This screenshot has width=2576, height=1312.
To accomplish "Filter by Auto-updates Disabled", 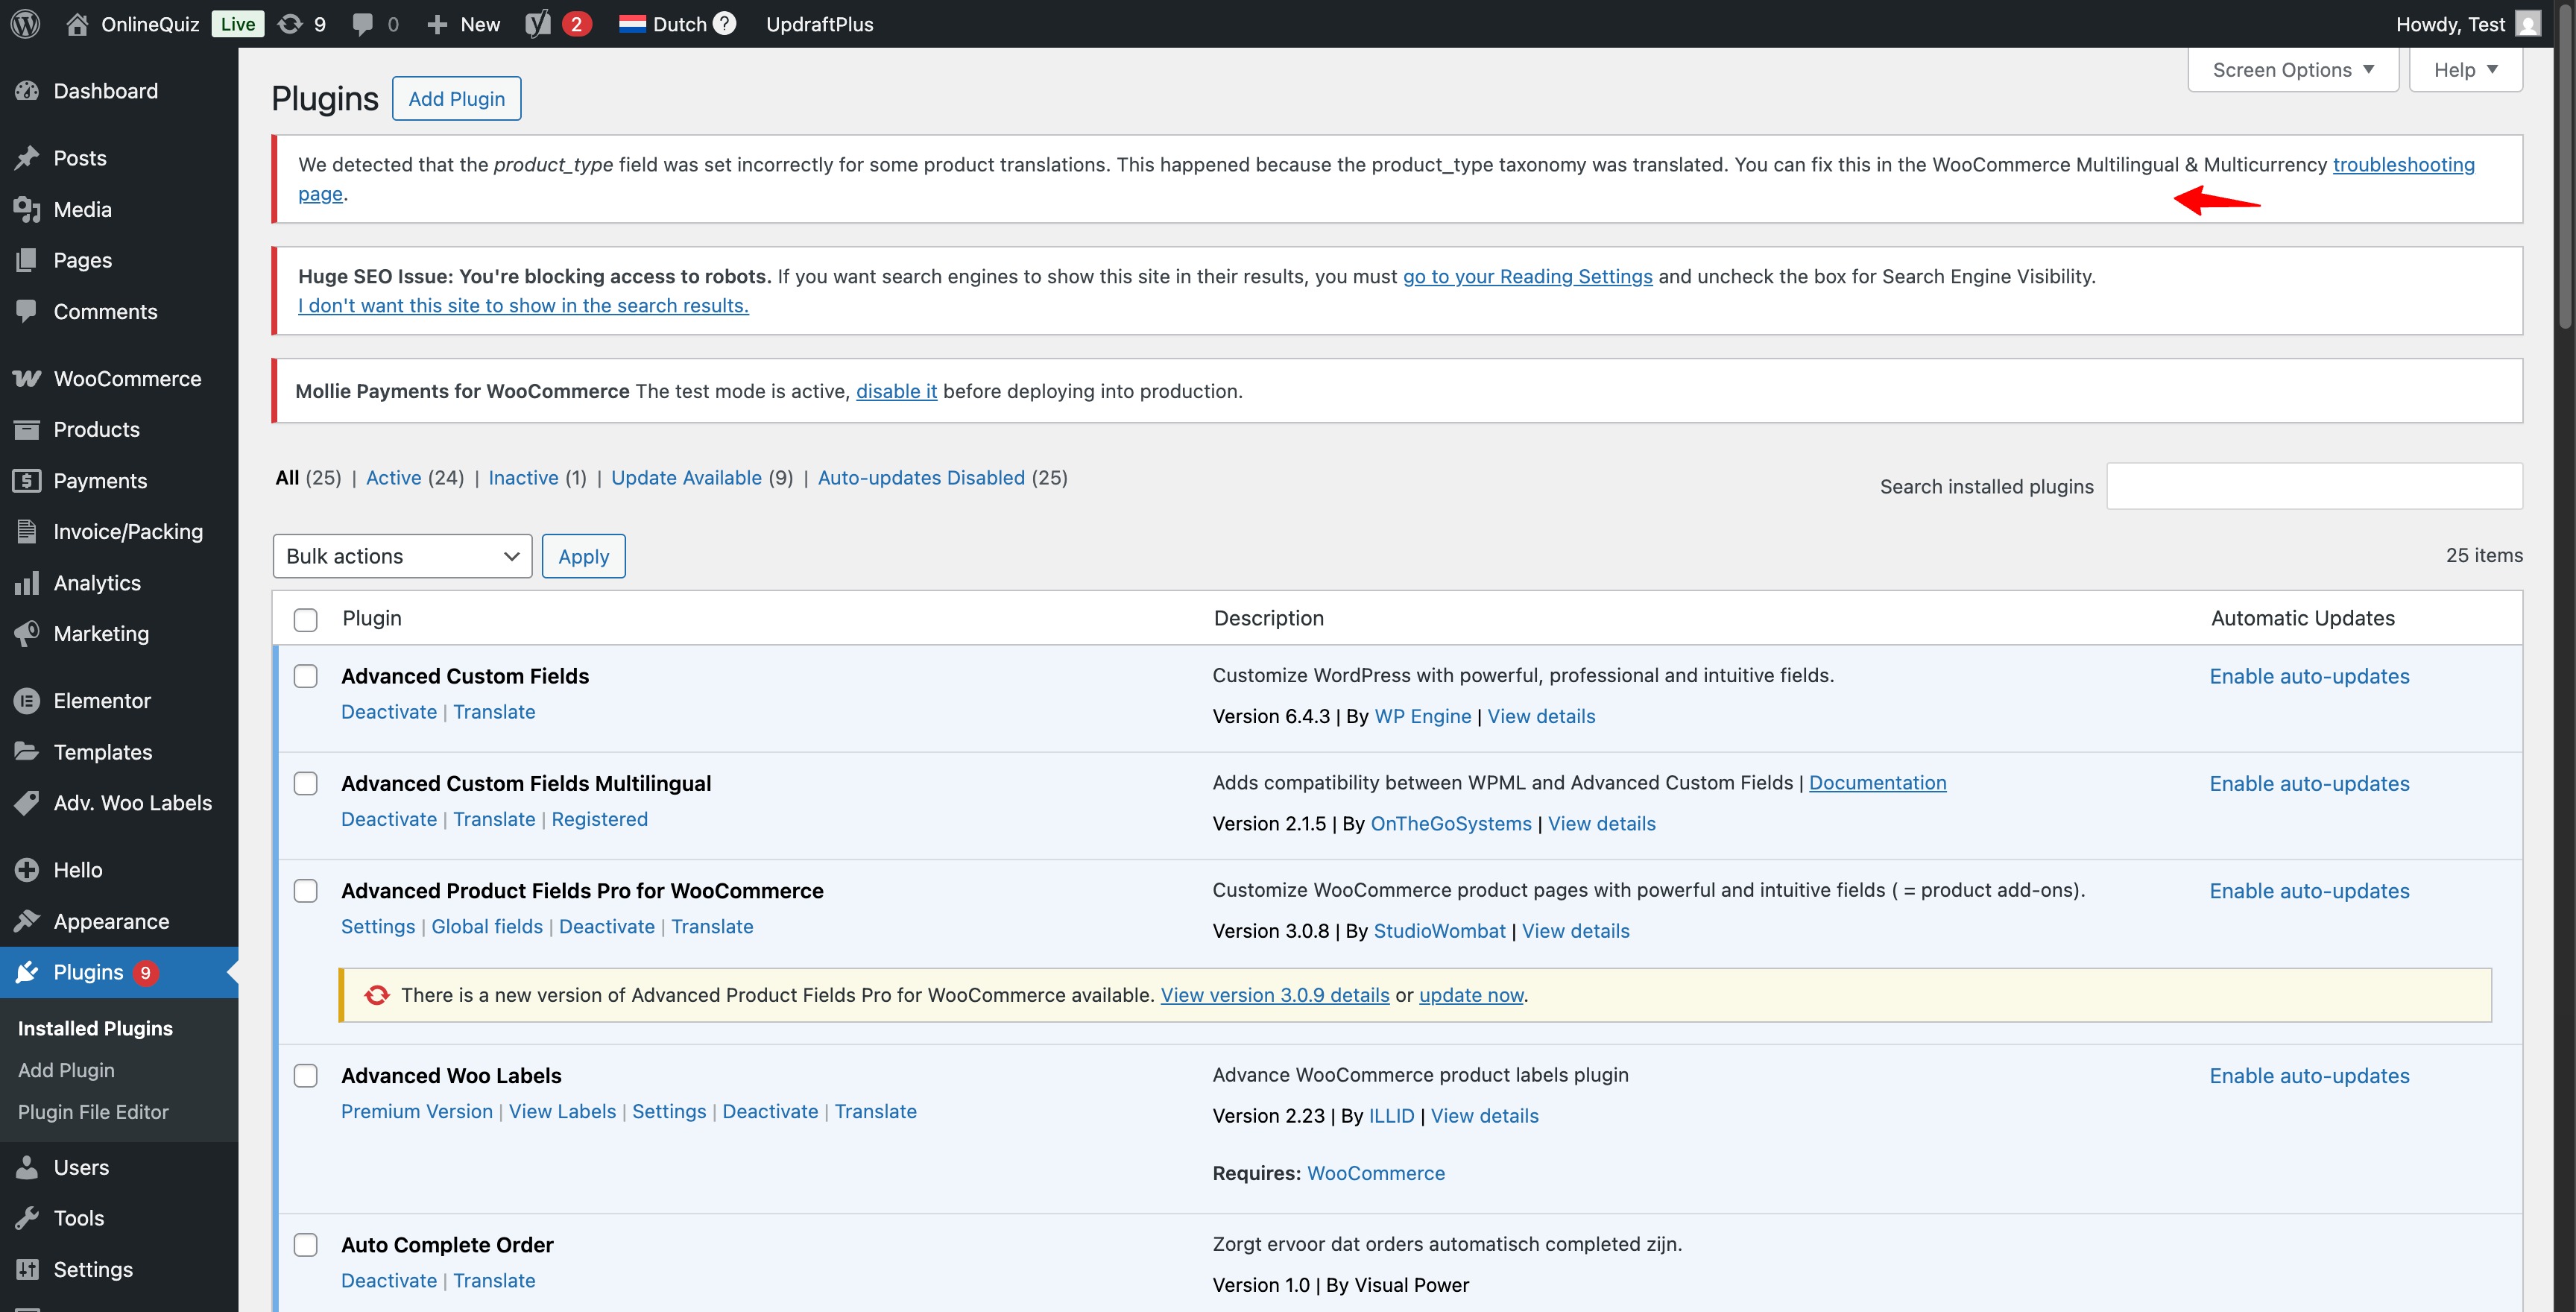I will (921, 477).
